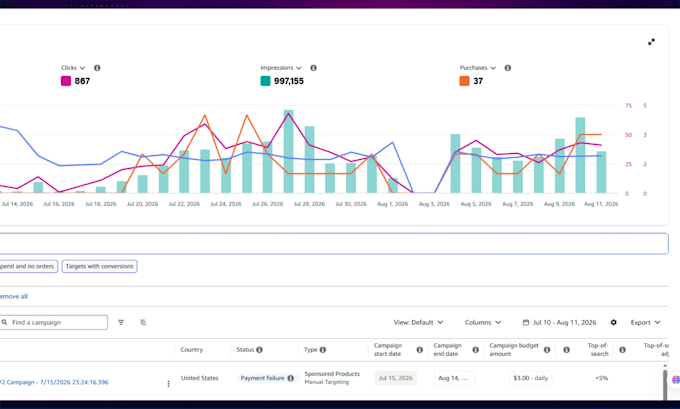
Task: Open the Columns dropdown
Action: 483,322
